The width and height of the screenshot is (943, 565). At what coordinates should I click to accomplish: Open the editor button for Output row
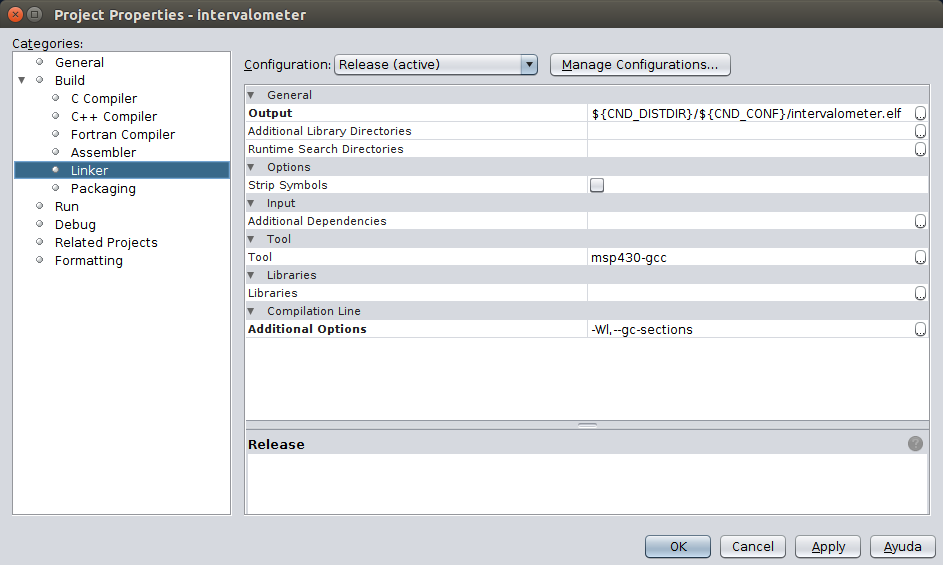pyautogui.click(x=920, y=114)
